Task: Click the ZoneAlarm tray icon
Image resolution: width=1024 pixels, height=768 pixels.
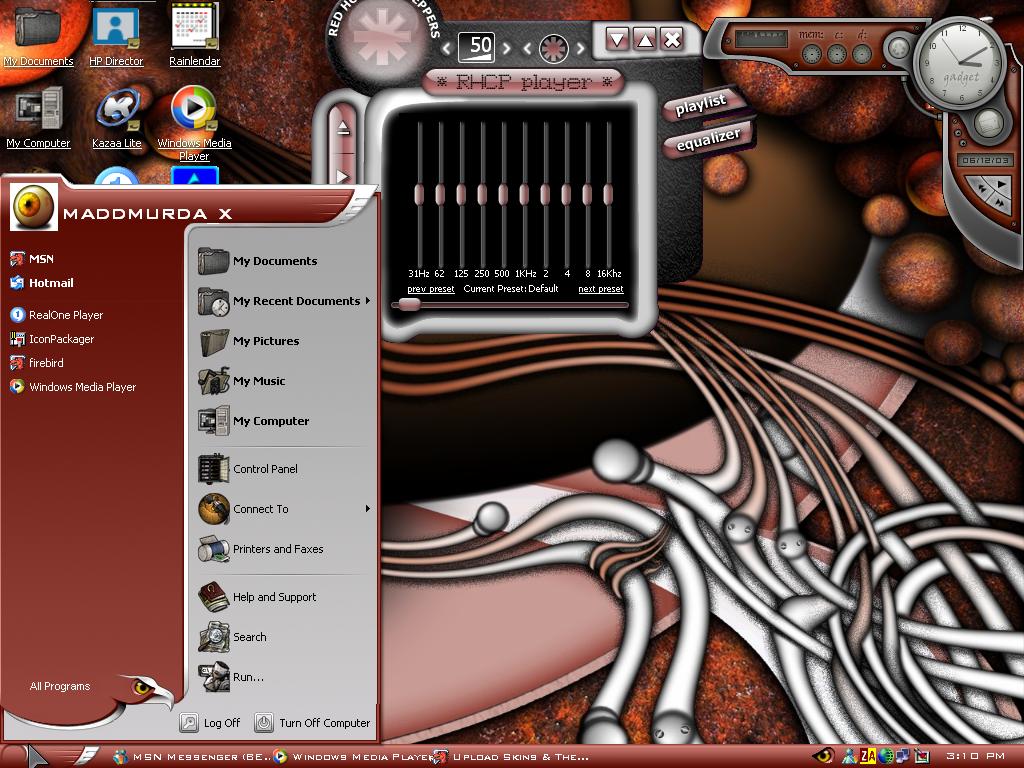Action: coord(867,756)
